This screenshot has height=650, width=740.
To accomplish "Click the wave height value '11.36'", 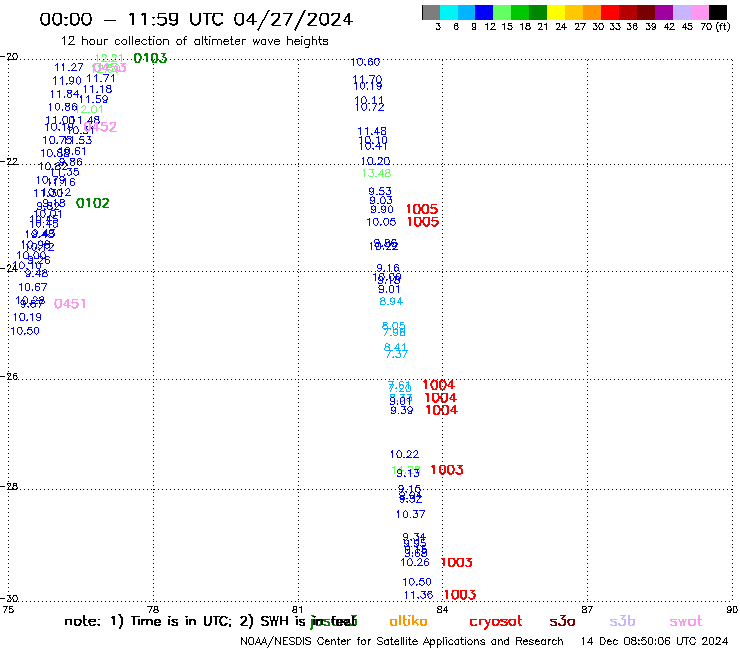I will pos(419,595).
